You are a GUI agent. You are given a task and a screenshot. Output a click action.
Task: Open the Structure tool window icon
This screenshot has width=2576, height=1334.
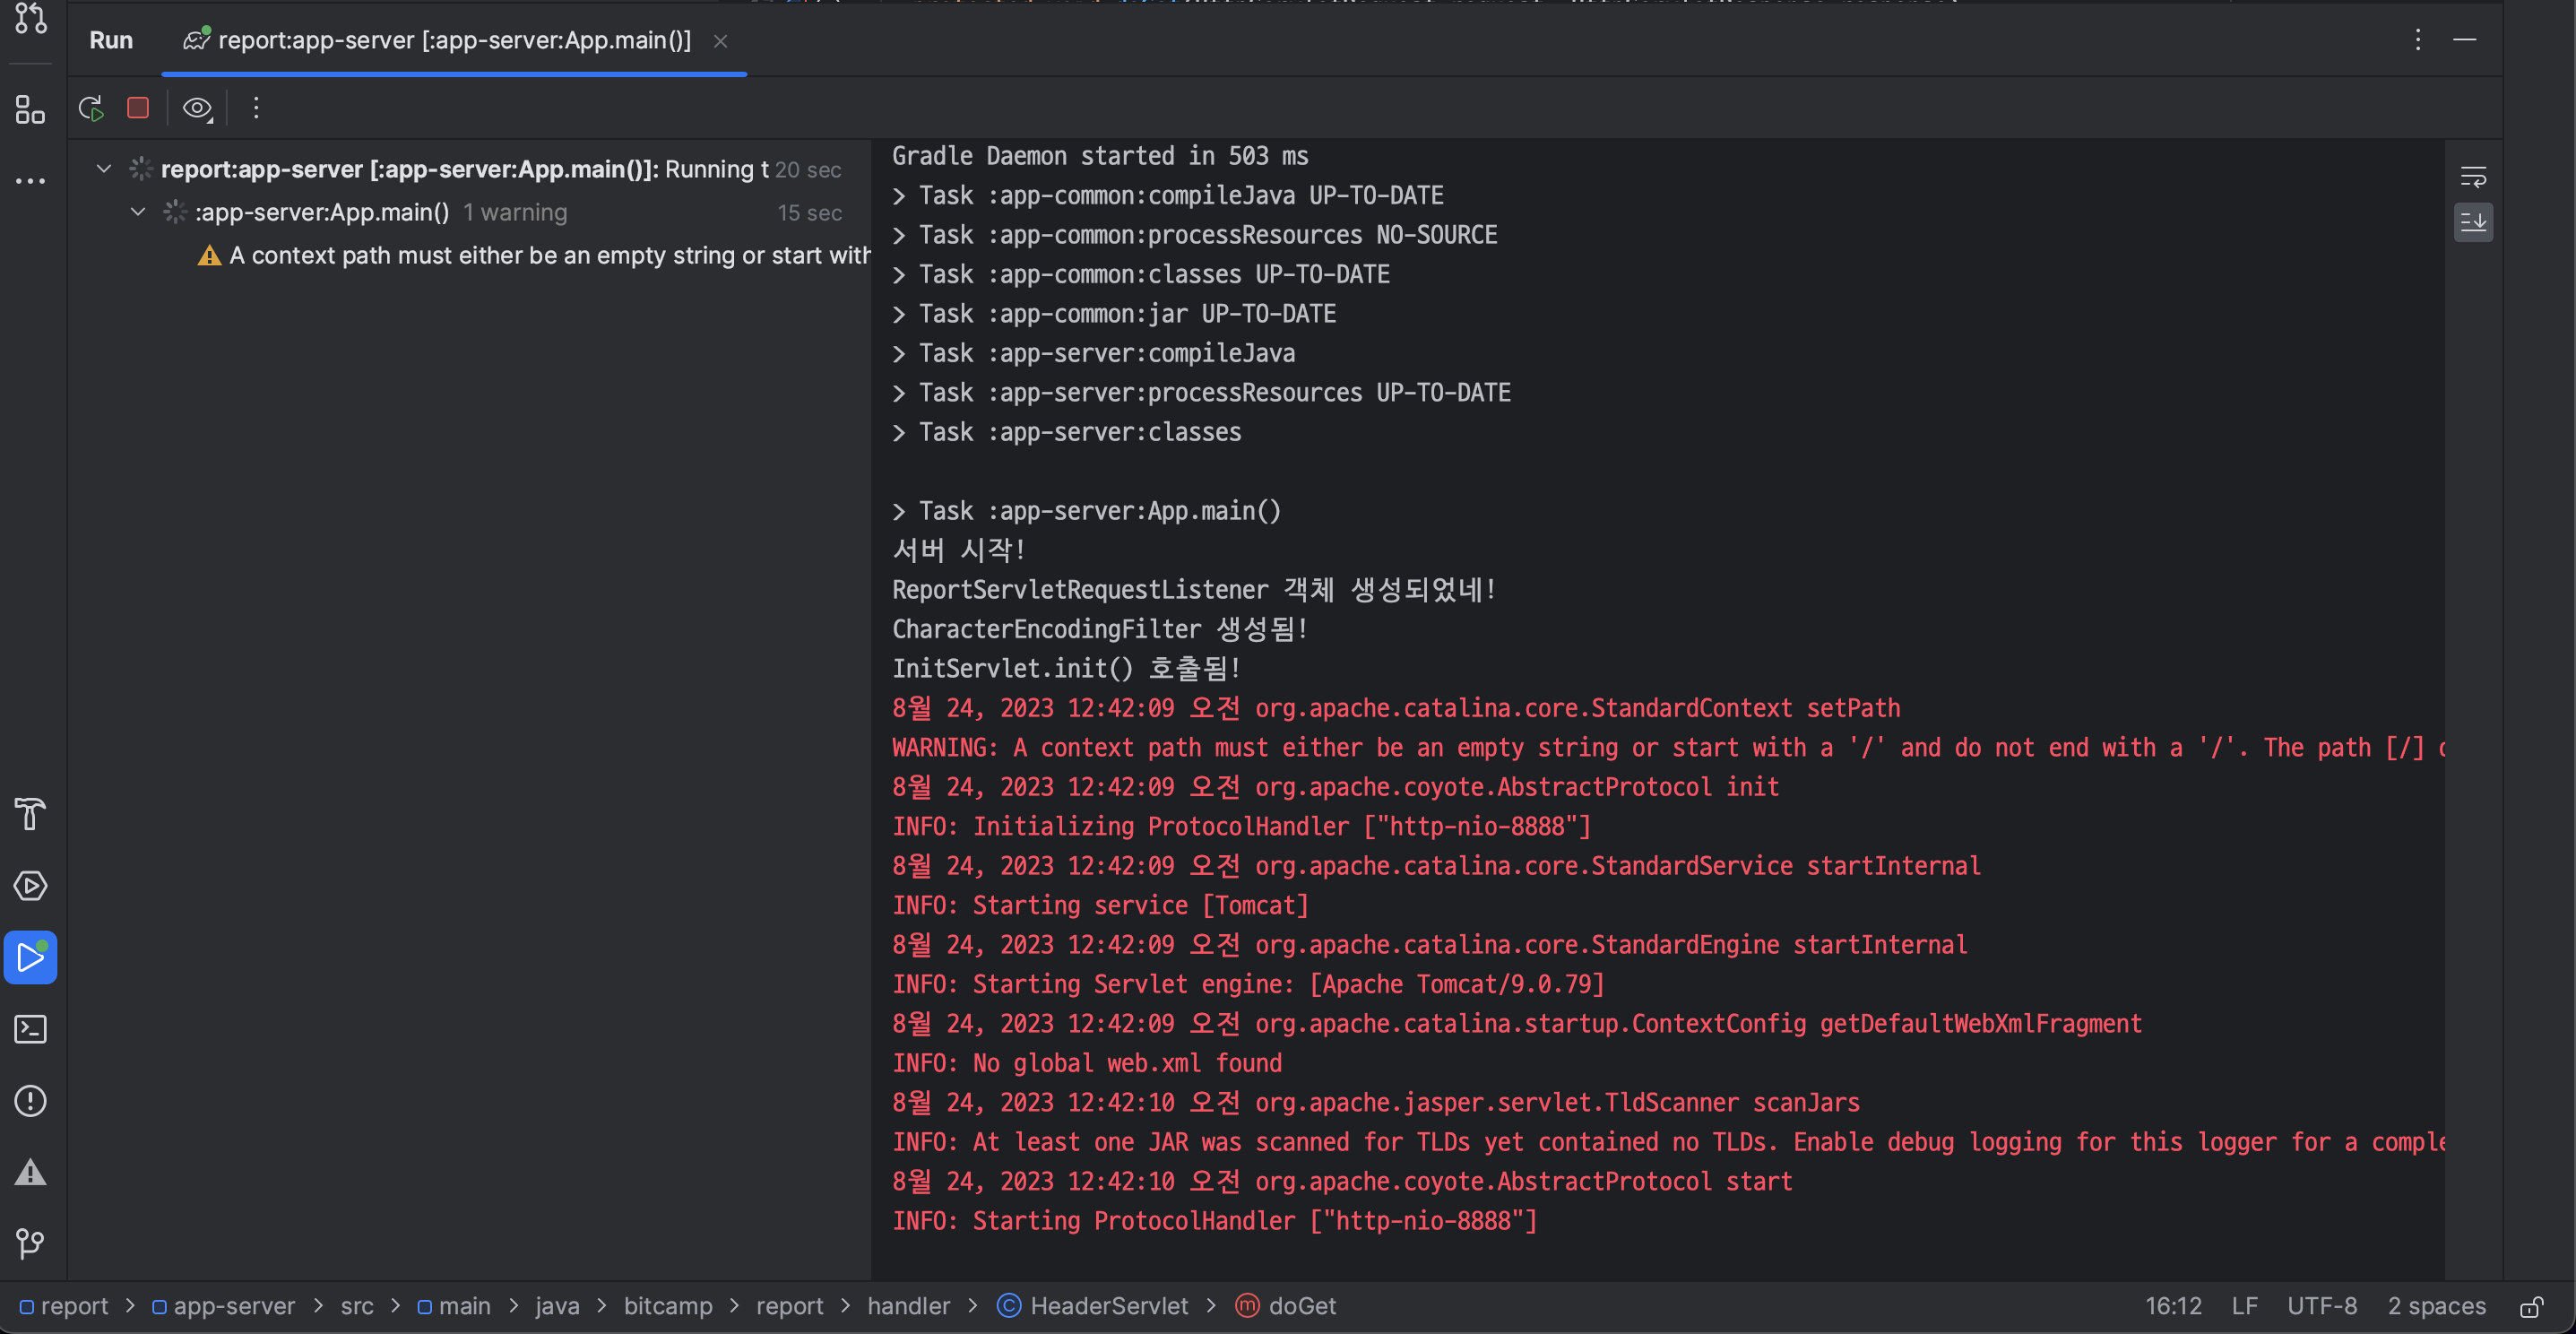[30, 109]
